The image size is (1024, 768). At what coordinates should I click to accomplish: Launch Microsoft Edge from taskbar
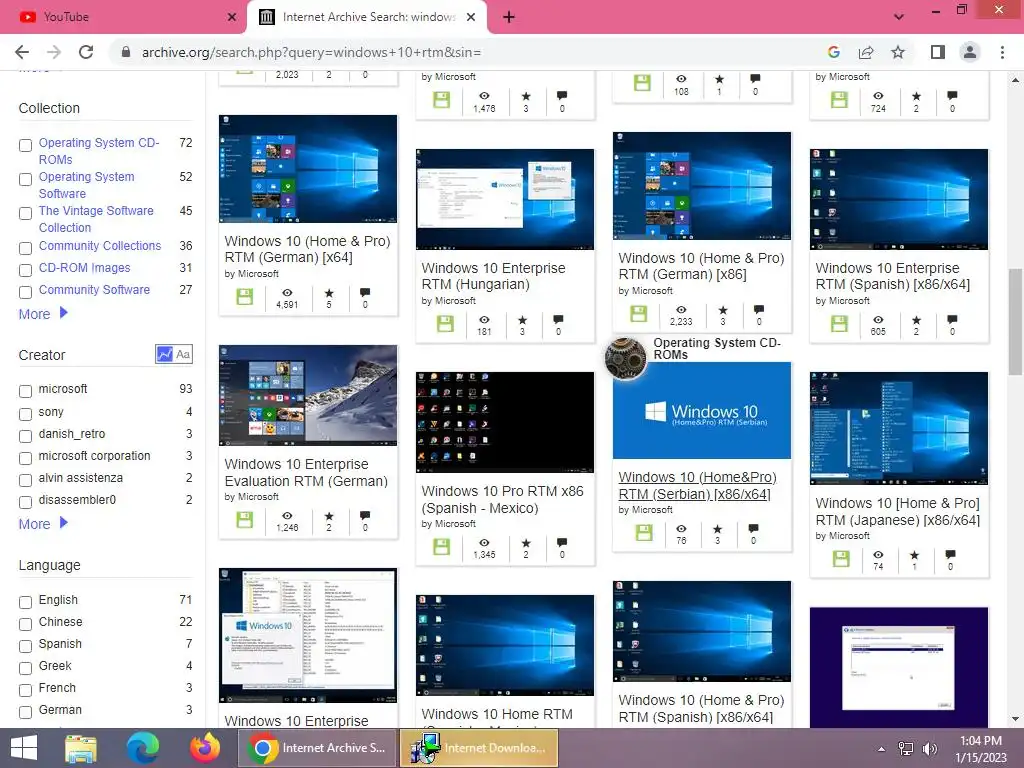pyautogui.click(x=143, y=748)
